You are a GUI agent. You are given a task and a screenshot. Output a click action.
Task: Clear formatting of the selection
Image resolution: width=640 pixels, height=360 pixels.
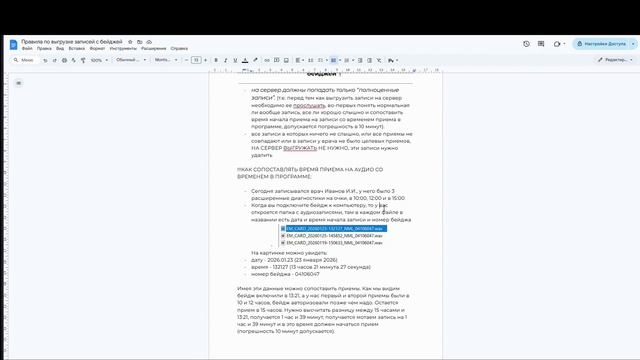click(379, 60)
